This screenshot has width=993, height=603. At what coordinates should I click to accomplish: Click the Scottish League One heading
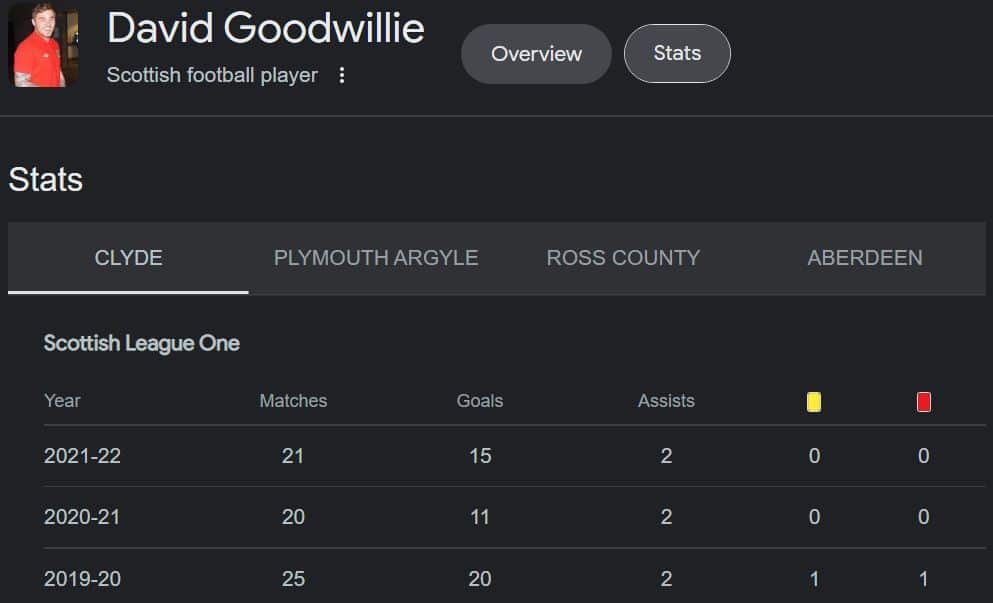point(142,343)
